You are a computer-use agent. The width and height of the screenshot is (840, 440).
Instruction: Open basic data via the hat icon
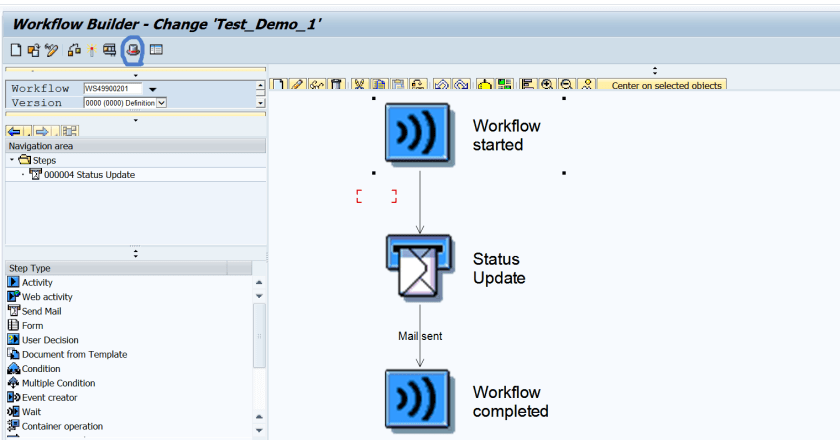[133, 50]
